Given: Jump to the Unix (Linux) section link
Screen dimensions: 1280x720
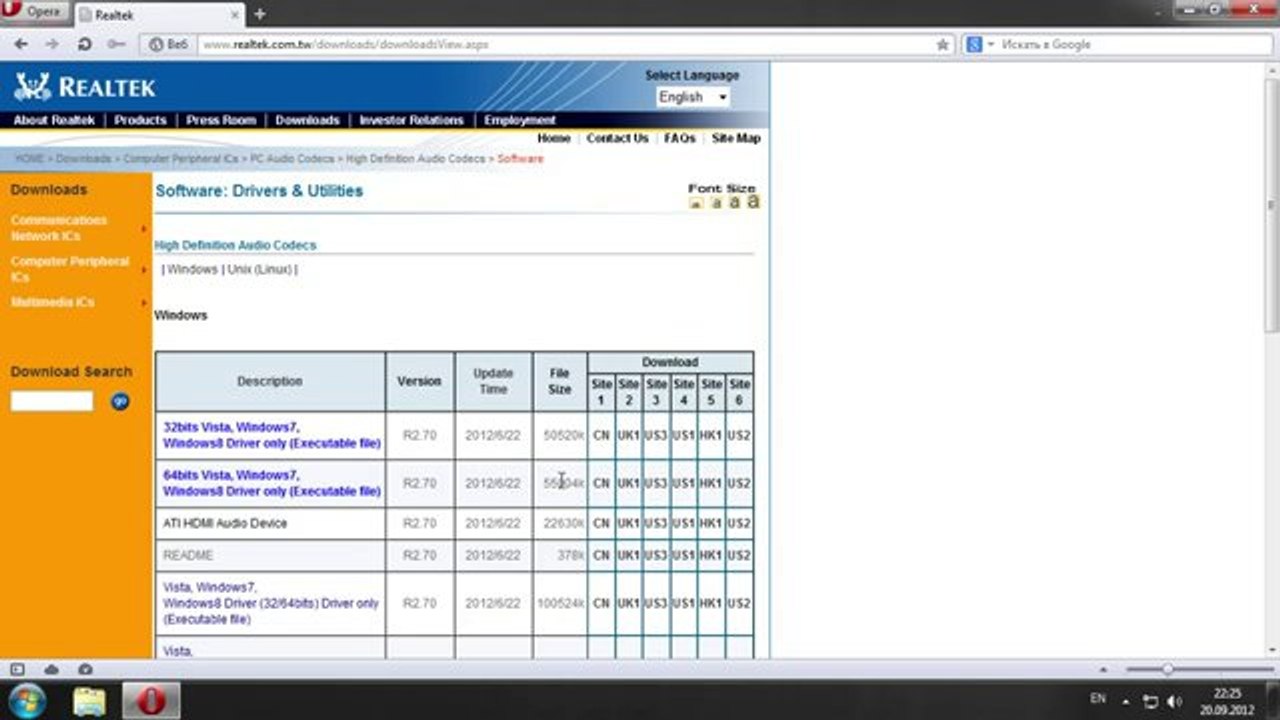Looking at the screenshot, I should coord(260,270).
